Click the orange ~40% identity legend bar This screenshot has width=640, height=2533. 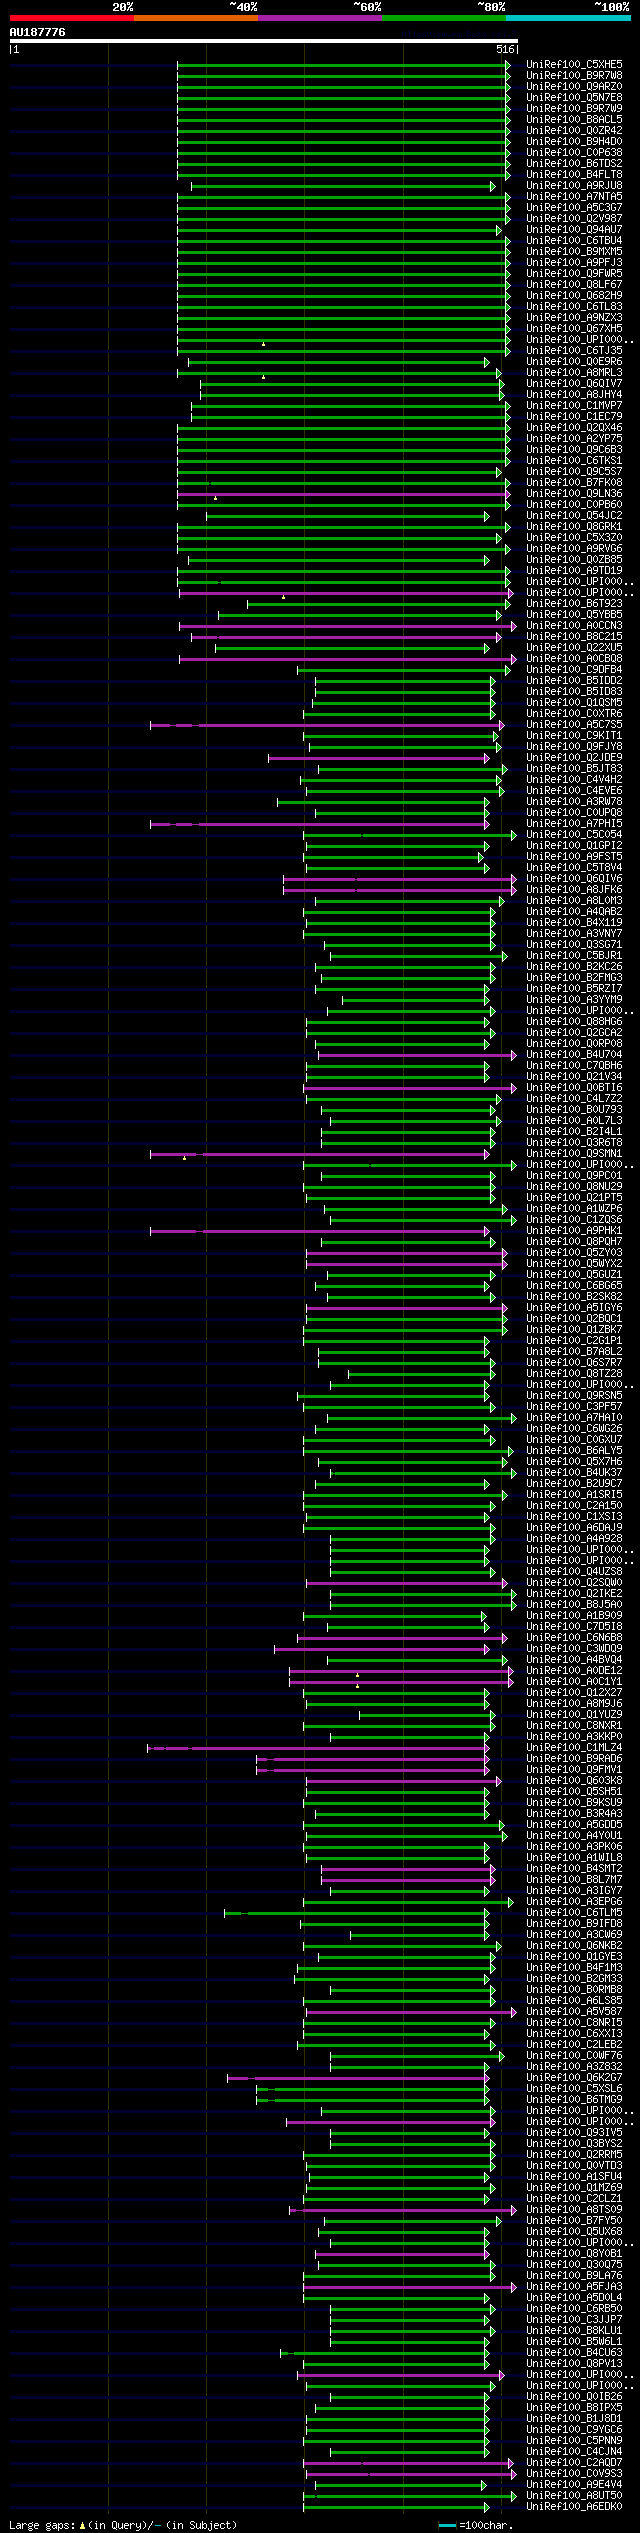[x=195, y=18]
